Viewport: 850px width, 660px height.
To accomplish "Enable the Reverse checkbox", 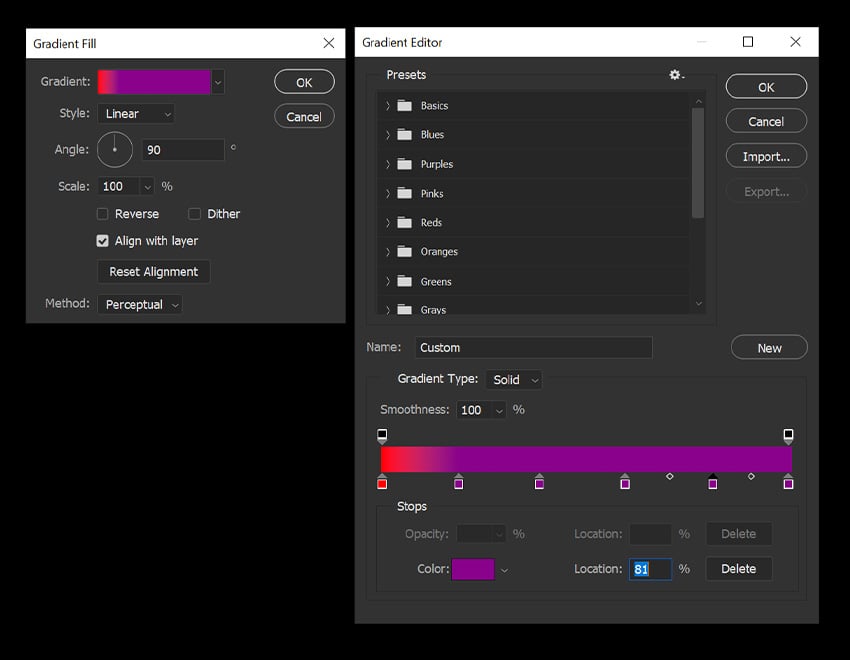I will coord(102,214).
